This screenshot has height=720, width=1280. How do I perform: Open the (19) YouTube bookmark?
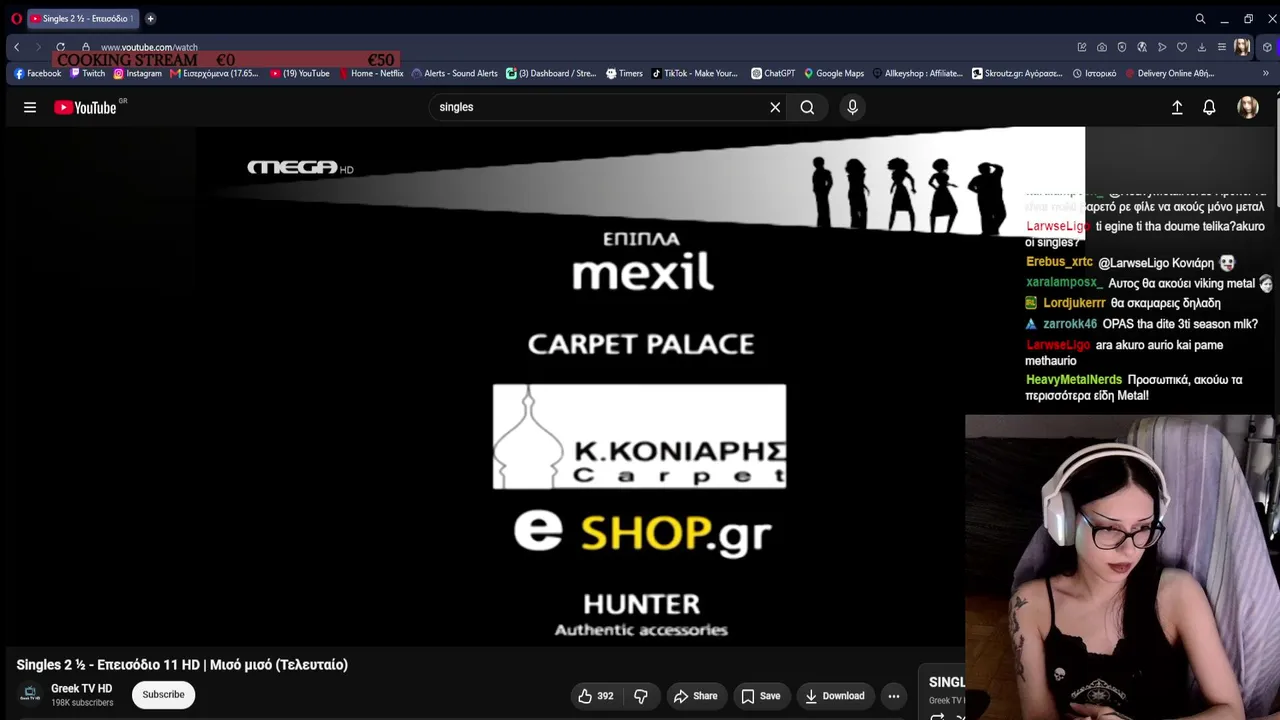coord(300,73)
